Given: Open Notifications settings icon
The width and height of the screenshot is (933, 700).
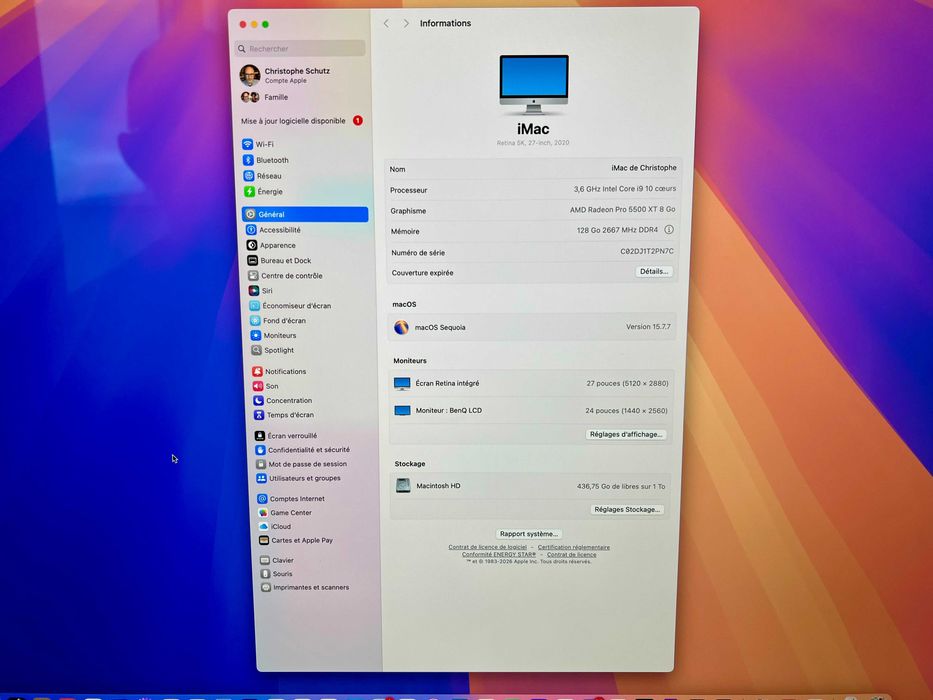Looking at the screenshot, I should (x=257, y=371).
